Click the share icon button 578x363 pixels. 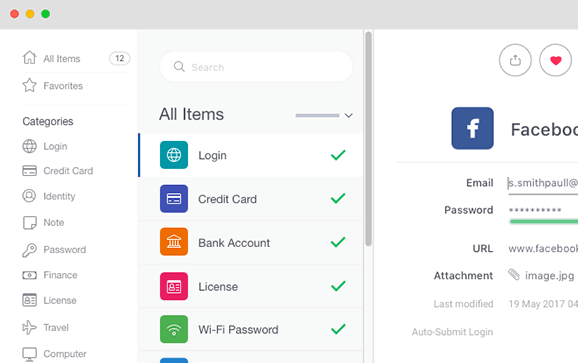coord(515,60)
